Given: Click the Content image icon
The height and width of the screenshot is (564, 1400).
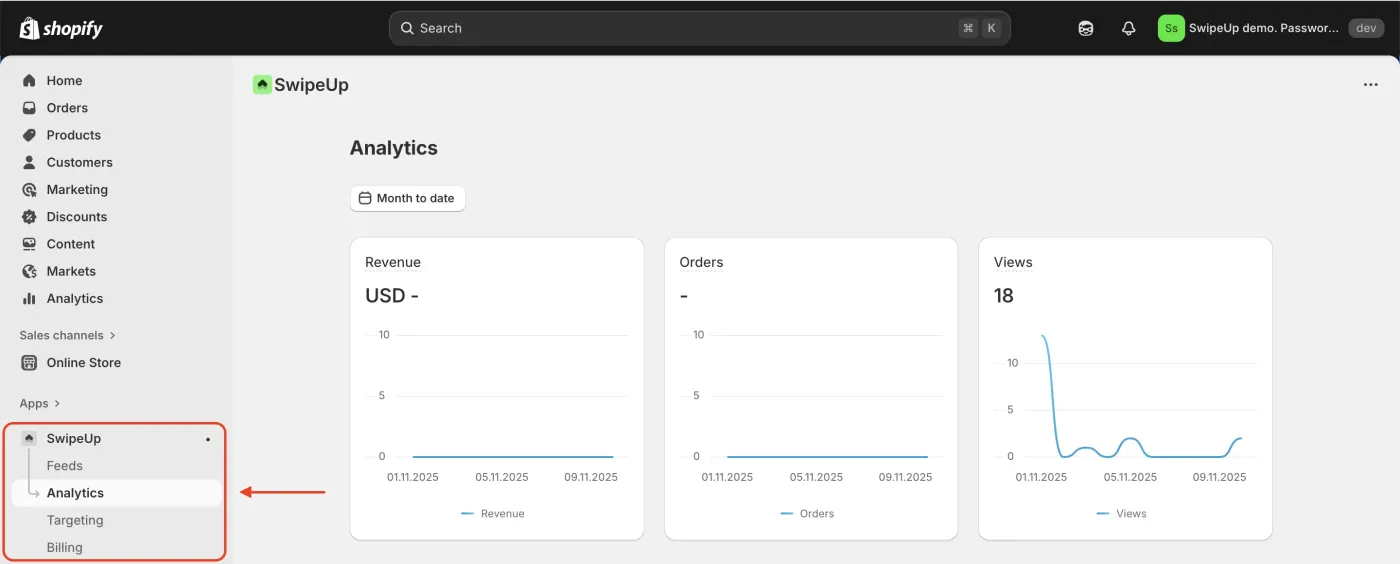Looking at the screenshot, I should point(29,244).
